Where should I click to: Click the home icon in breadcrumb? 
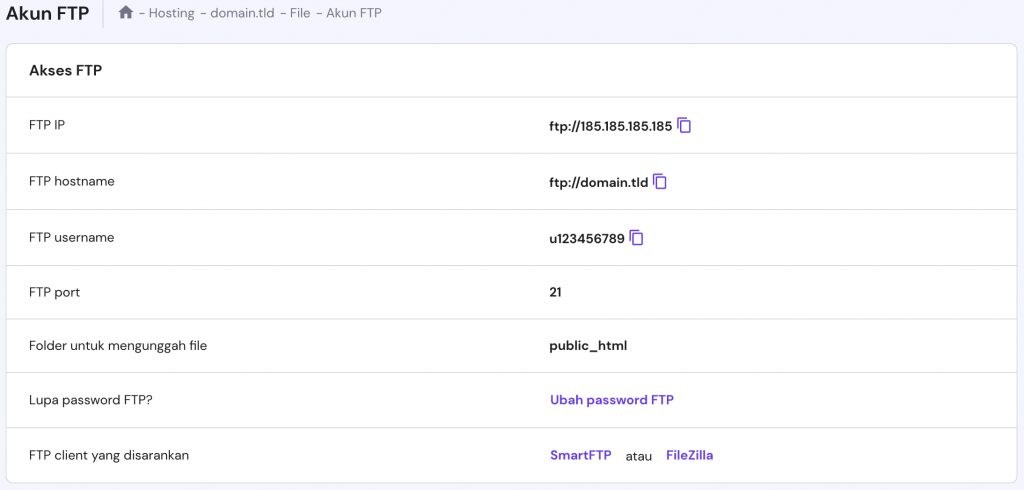[x=126, y=13]
